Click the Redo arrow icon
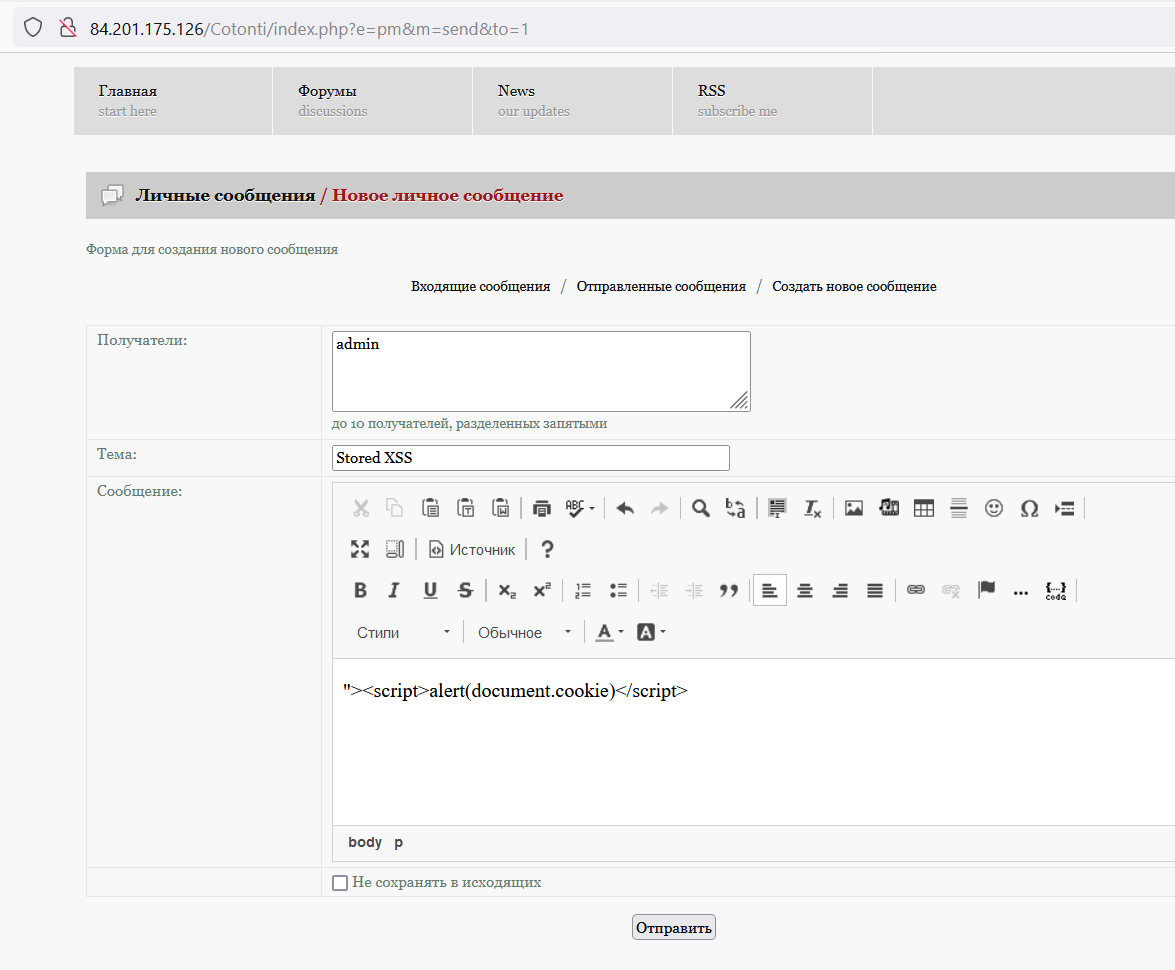1175x970 pixels. (659, 508)
